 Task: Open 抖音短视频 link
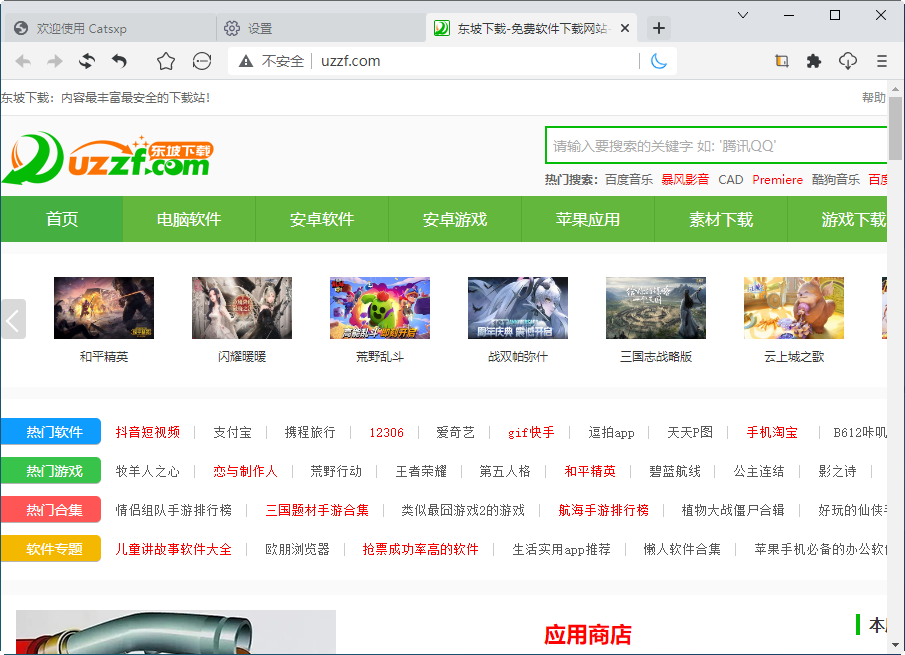point(148,432)
